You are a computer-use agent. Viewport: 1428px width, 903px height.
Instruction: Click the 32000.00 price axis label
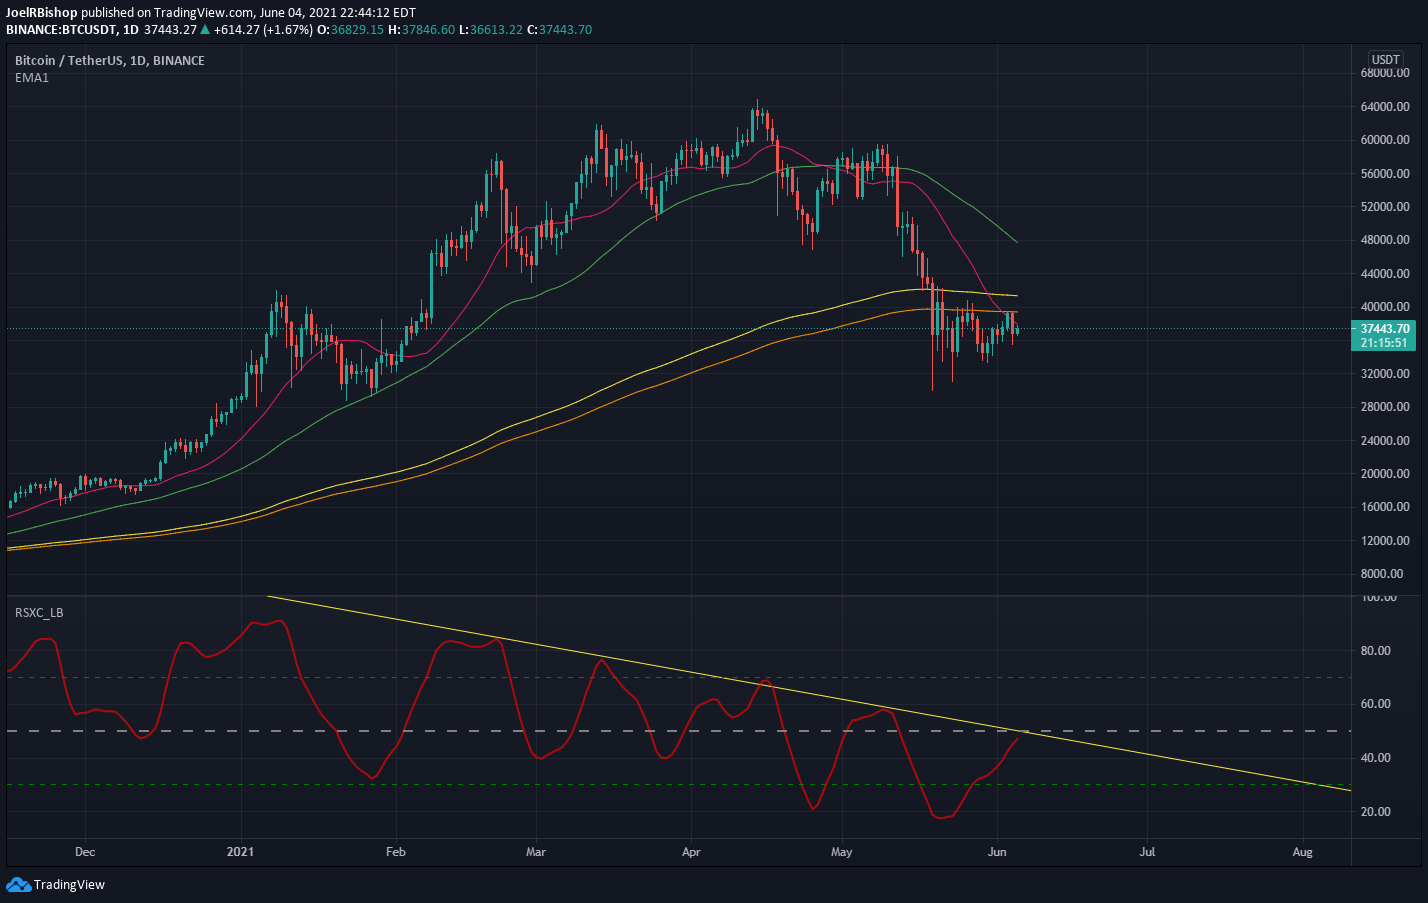[x=1385, y=373]
